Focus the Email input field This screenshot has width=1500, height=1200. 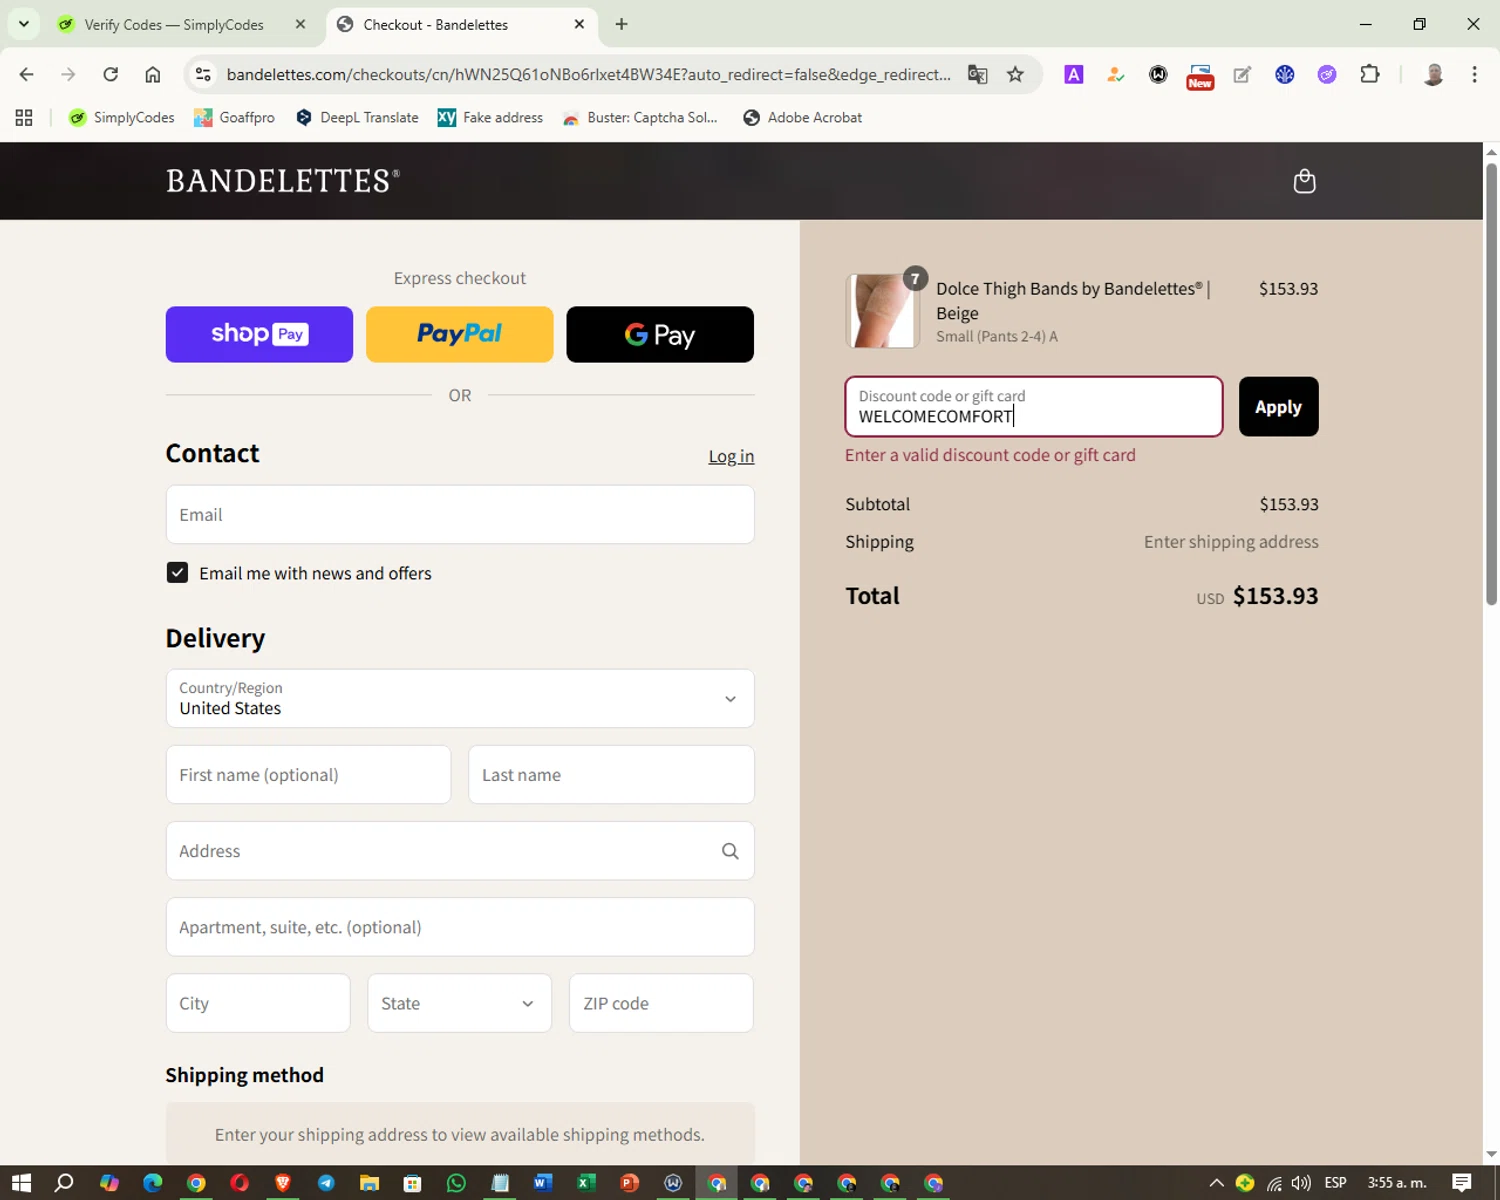[460, 515]
